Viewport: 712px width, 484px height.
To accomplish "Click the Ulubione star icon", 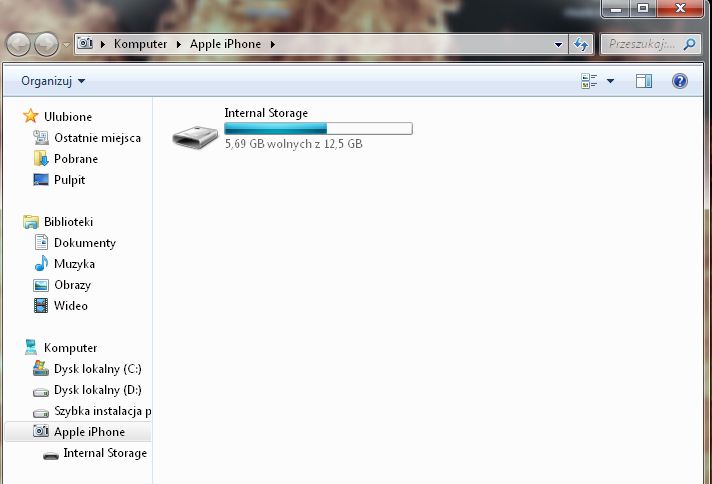I will click(30, 116).
